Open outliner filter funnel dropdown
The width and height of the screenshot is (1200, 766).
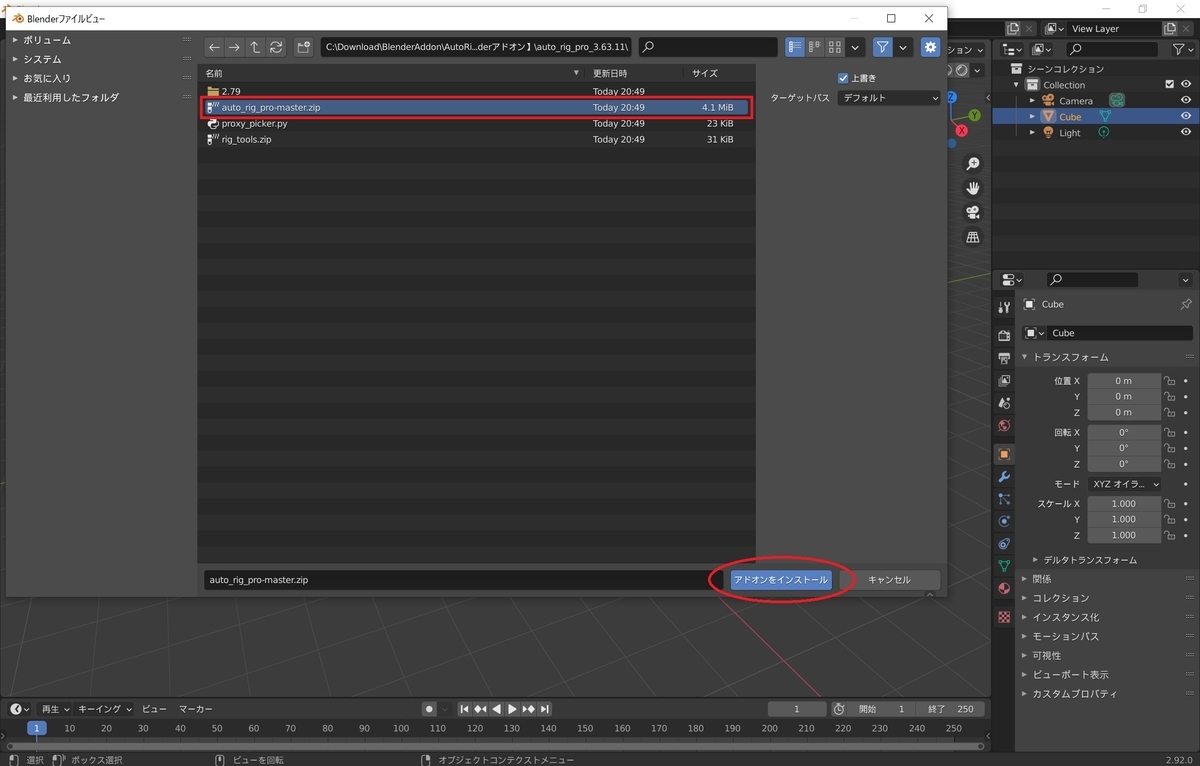point(1183,49)
